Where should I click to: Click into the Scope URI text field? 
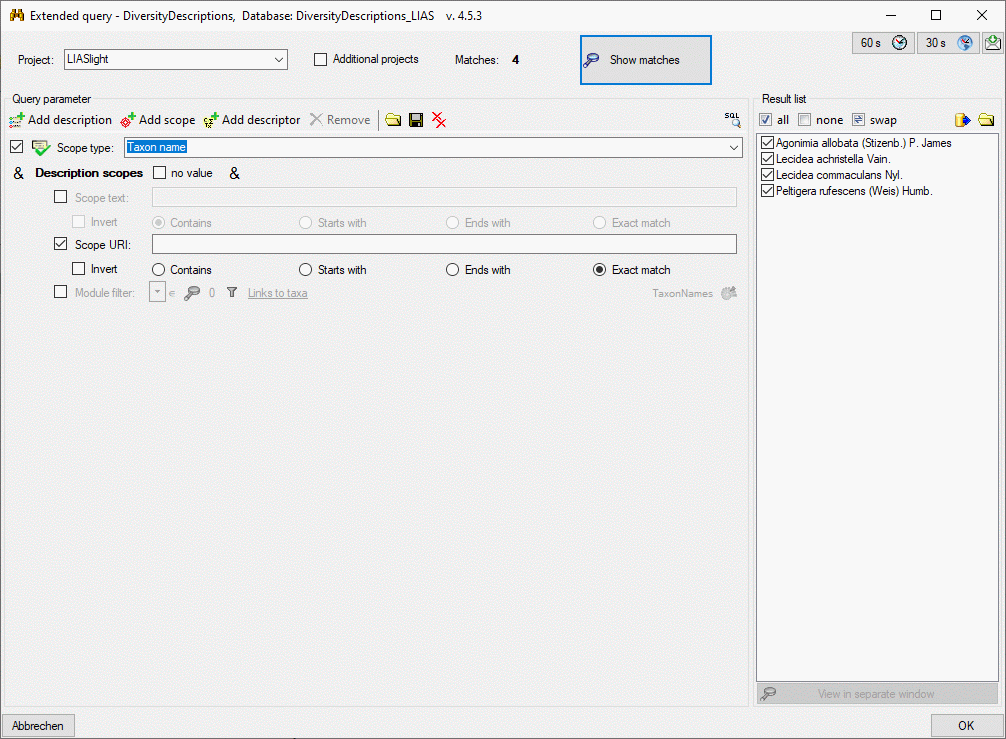coord(443,244)
